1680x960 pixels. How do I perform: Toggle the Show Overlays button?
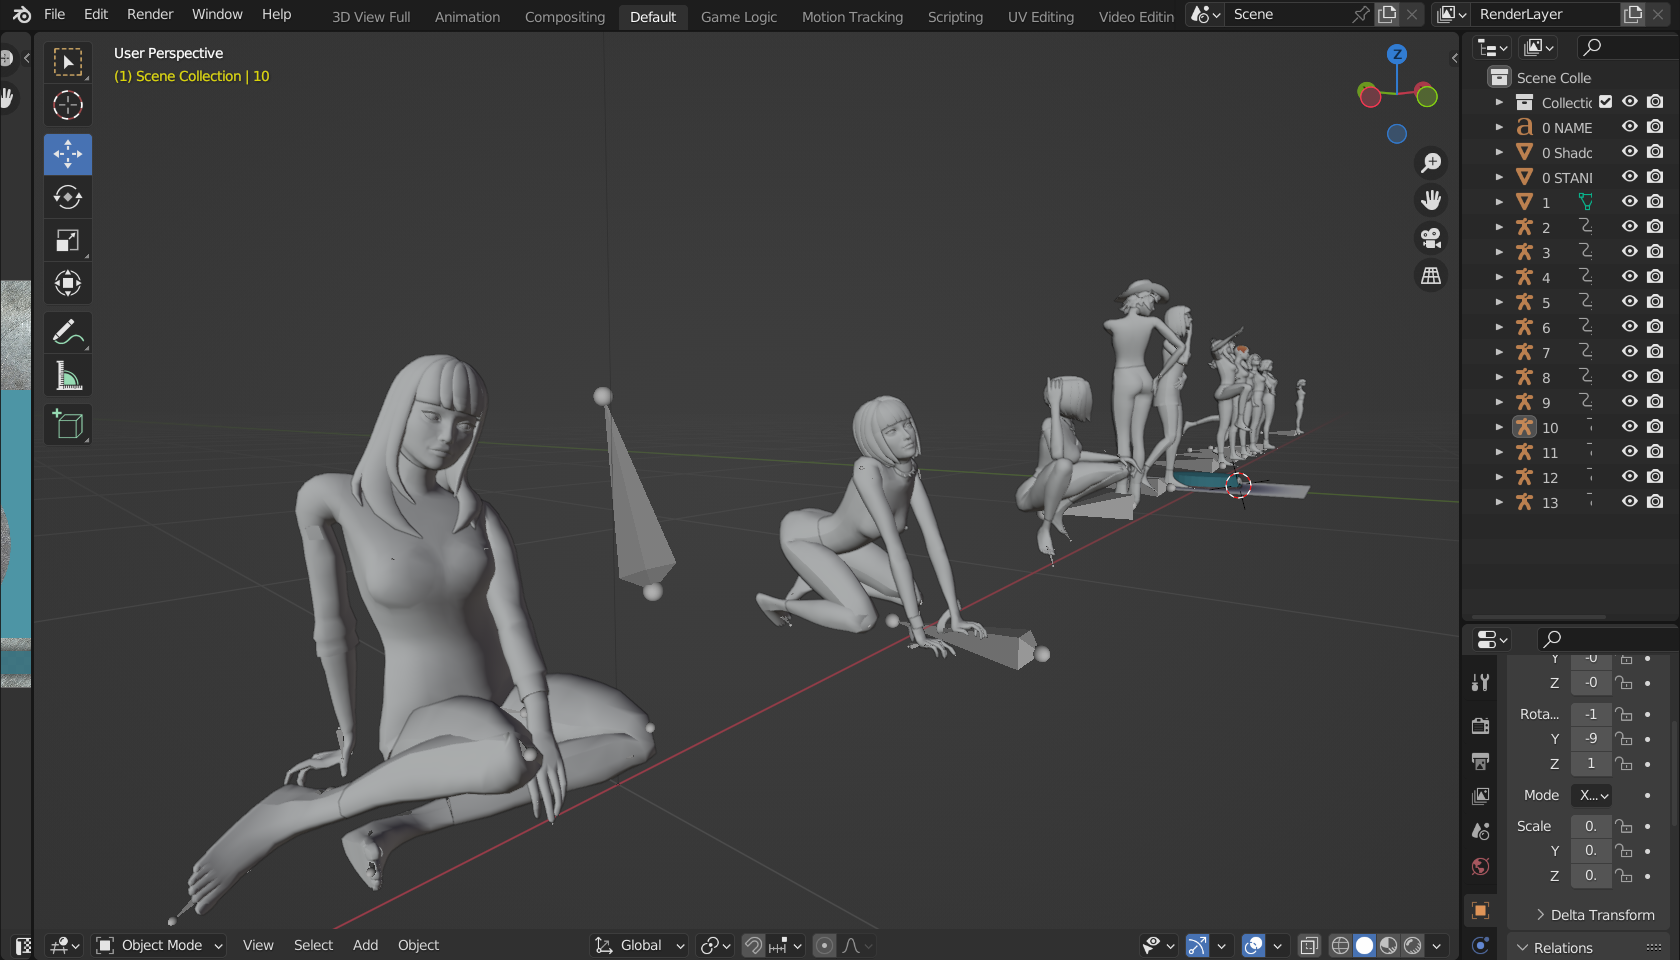pos(1253,945)
